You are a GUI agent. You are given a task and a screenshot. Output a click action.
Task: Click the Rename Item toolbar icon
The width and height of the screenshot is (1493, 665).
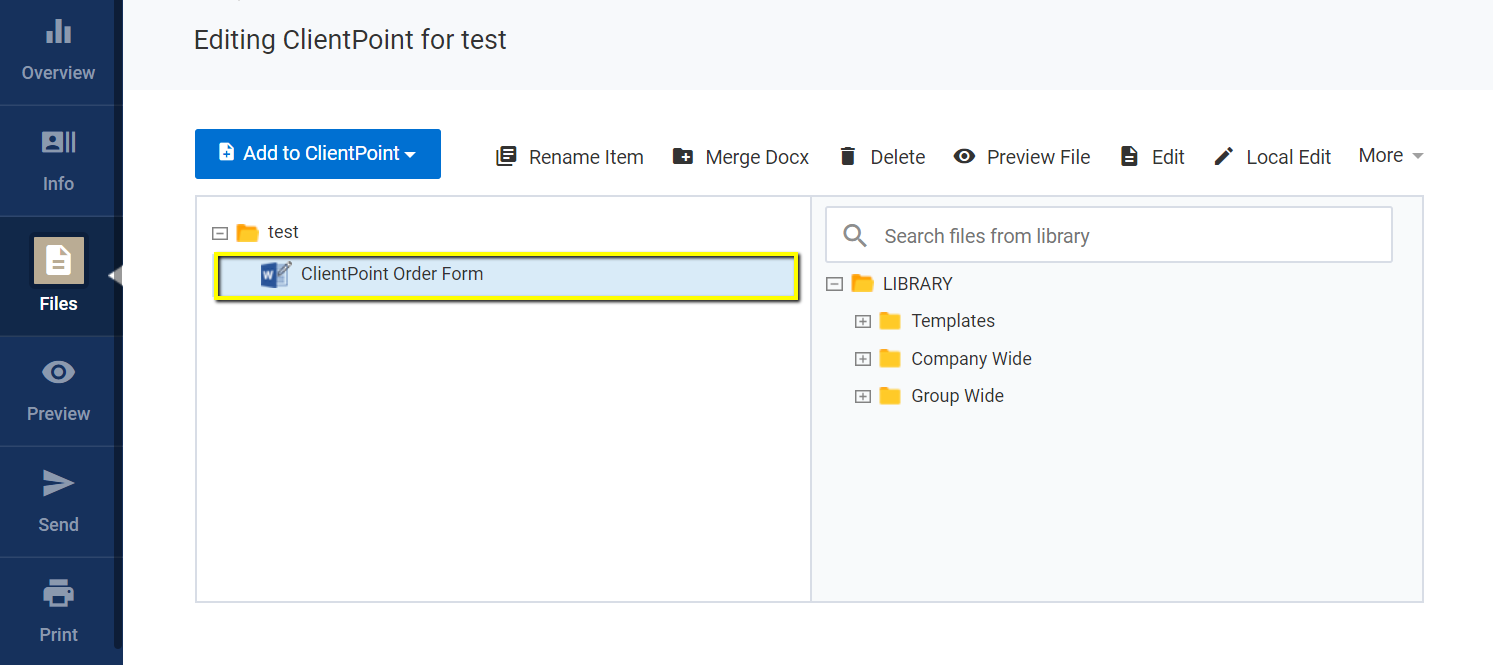(x=507, y=157)
